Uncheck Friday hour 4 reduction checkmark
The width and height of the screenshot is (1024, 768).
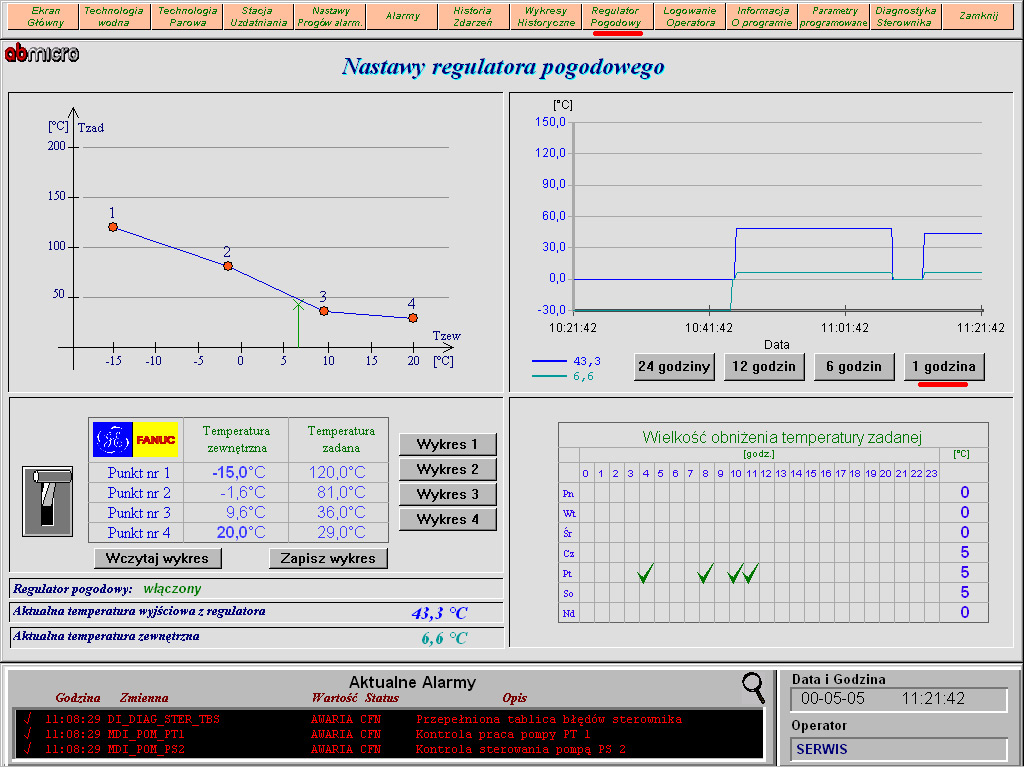coord(645,573)
